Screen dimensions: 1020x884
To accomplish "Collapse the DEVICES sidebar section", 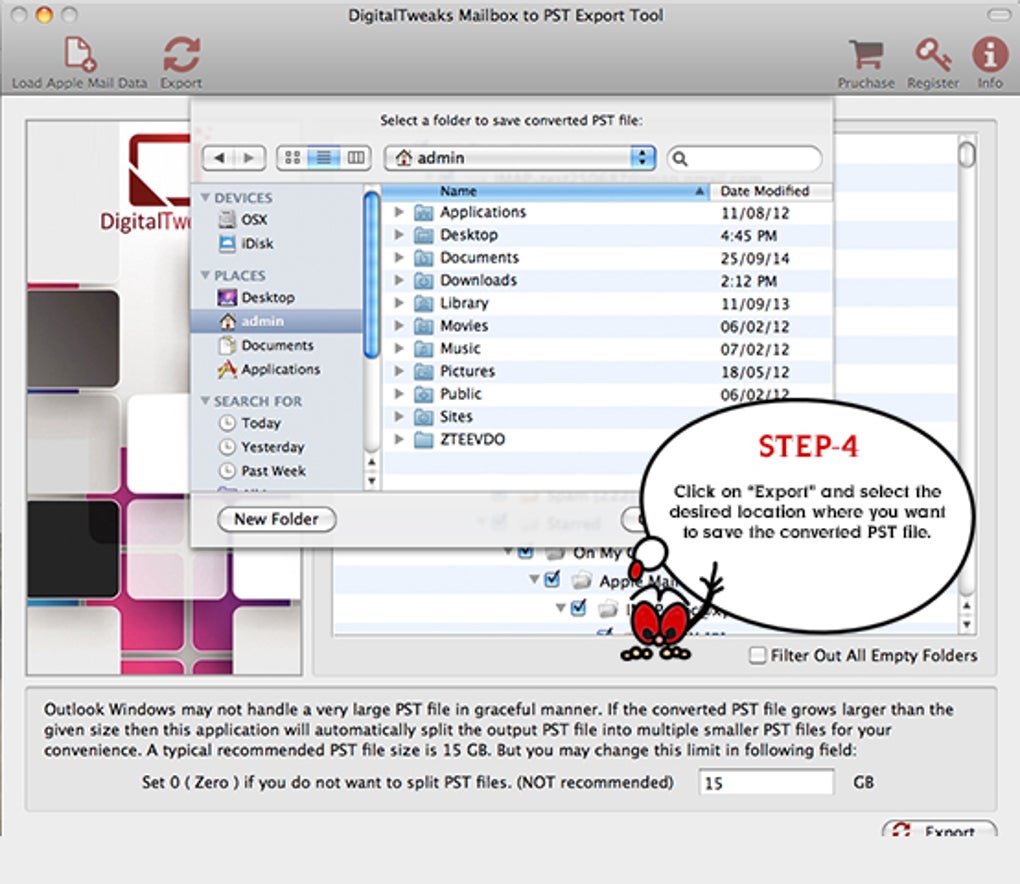I will (205, 198).
